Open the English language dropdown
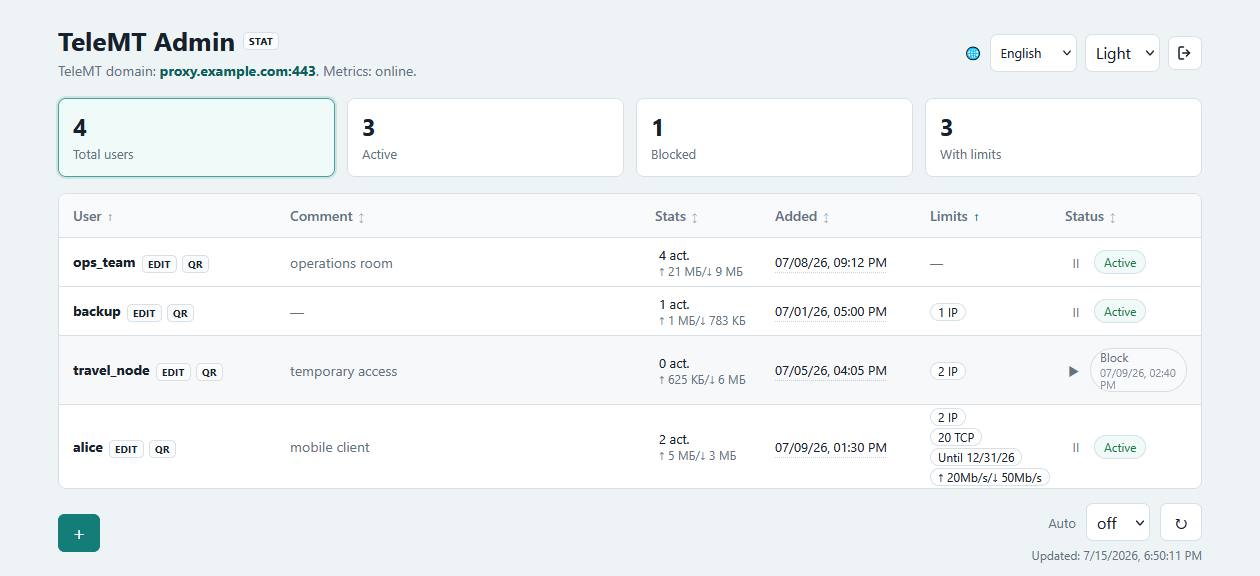The height and width of the screenshot is (576, 1260). point(1033,53)
